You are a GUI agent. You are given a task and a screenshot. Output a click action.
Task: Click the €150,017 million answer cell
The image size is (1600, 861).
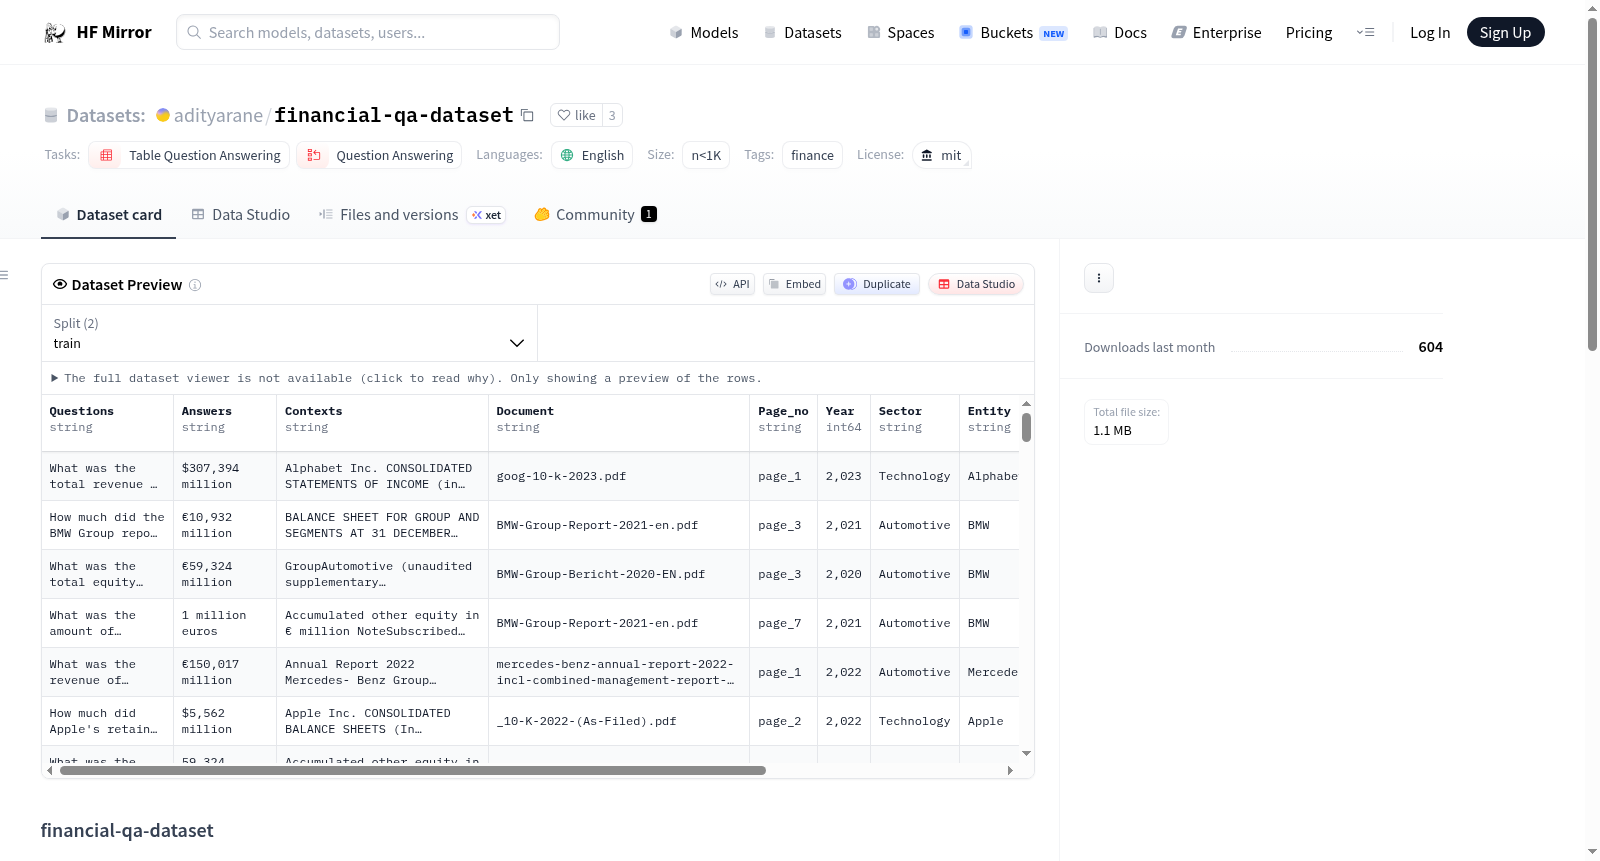[x=225, y=673]
